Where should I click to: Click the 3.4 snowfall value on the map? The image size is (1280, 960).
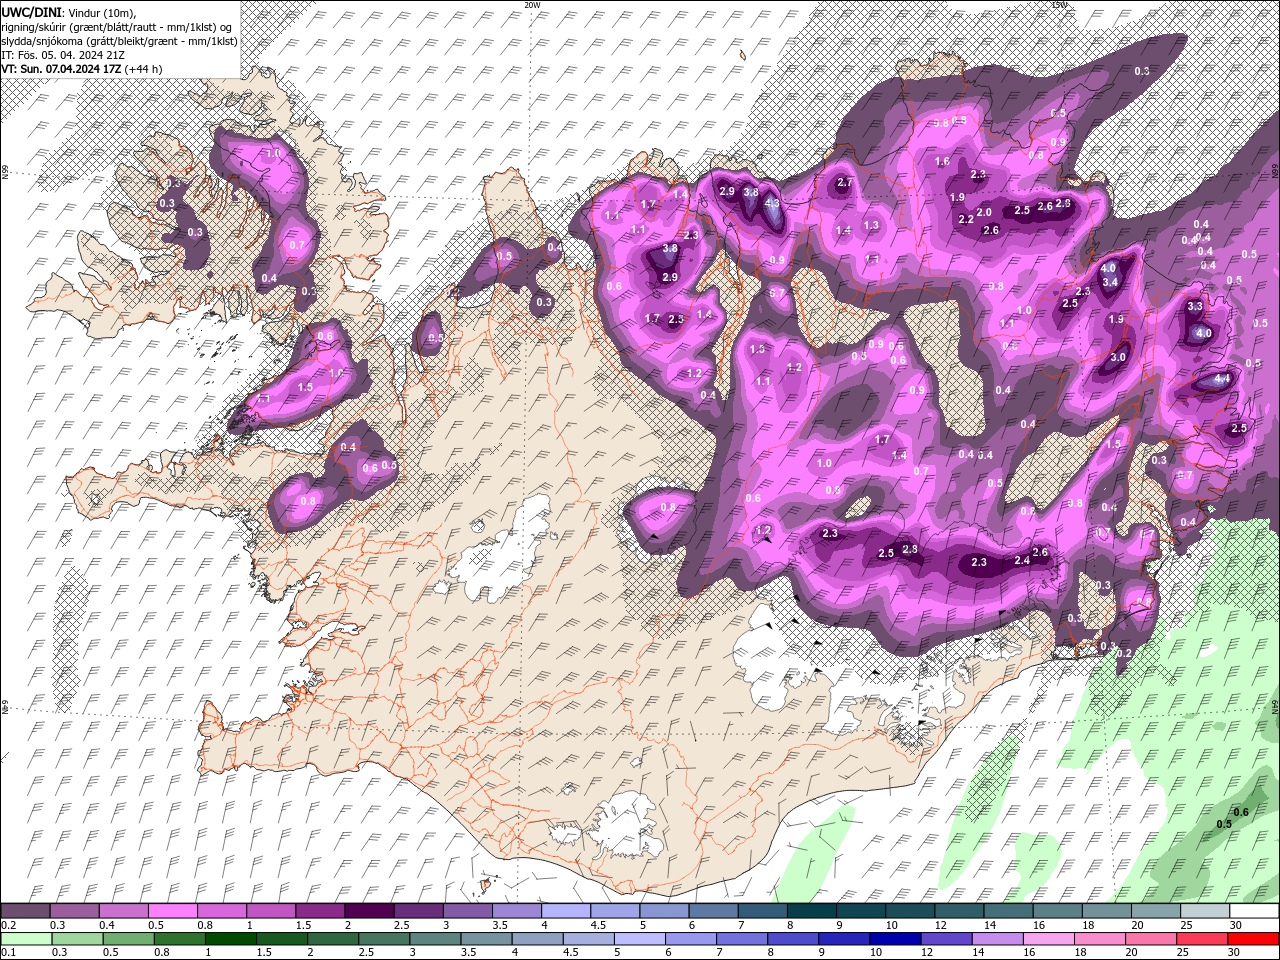1109,282
